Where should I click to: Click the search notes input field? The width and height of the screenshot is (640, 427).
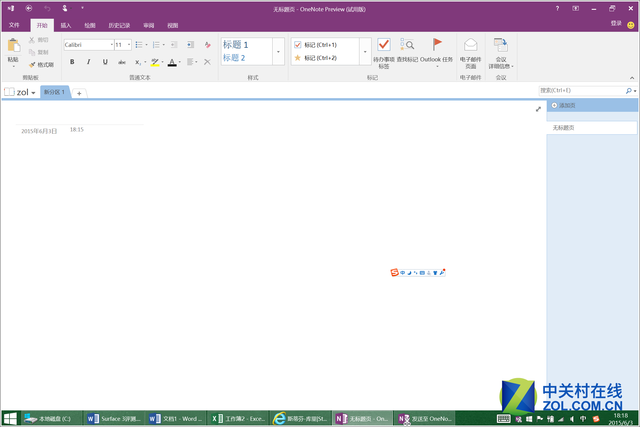click(582, 91)
